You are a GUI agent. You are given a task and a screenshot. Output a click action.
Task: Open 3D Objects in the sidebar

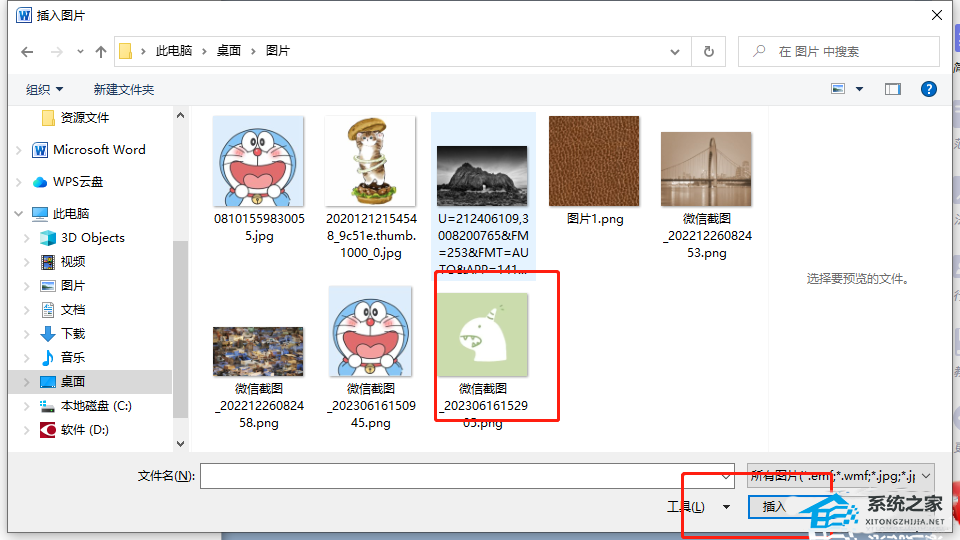82,238
